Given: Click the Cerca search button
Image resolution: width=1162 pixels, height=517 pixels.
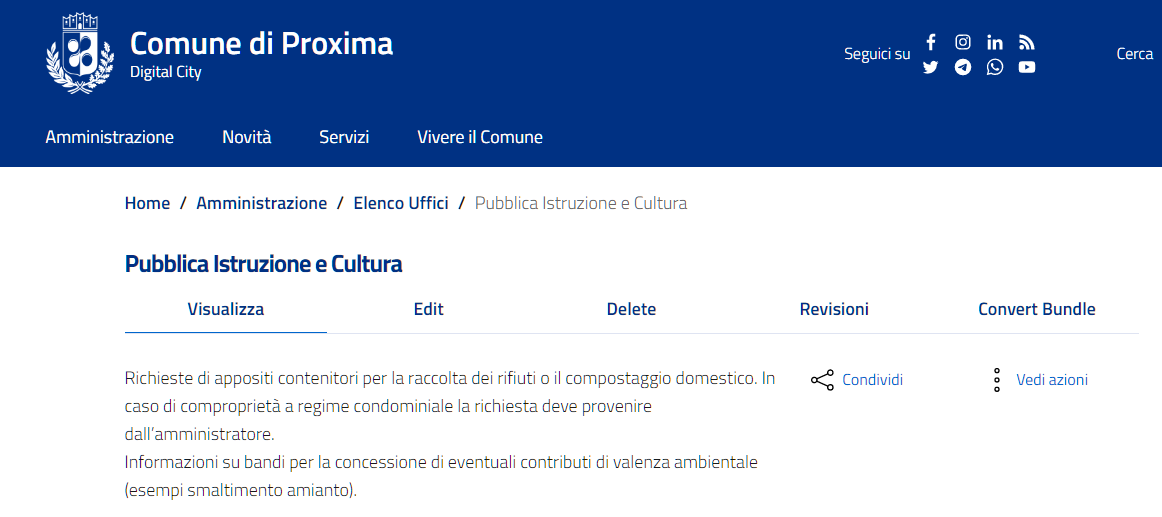Looking at the screenshot, I should click(1134, 54).
